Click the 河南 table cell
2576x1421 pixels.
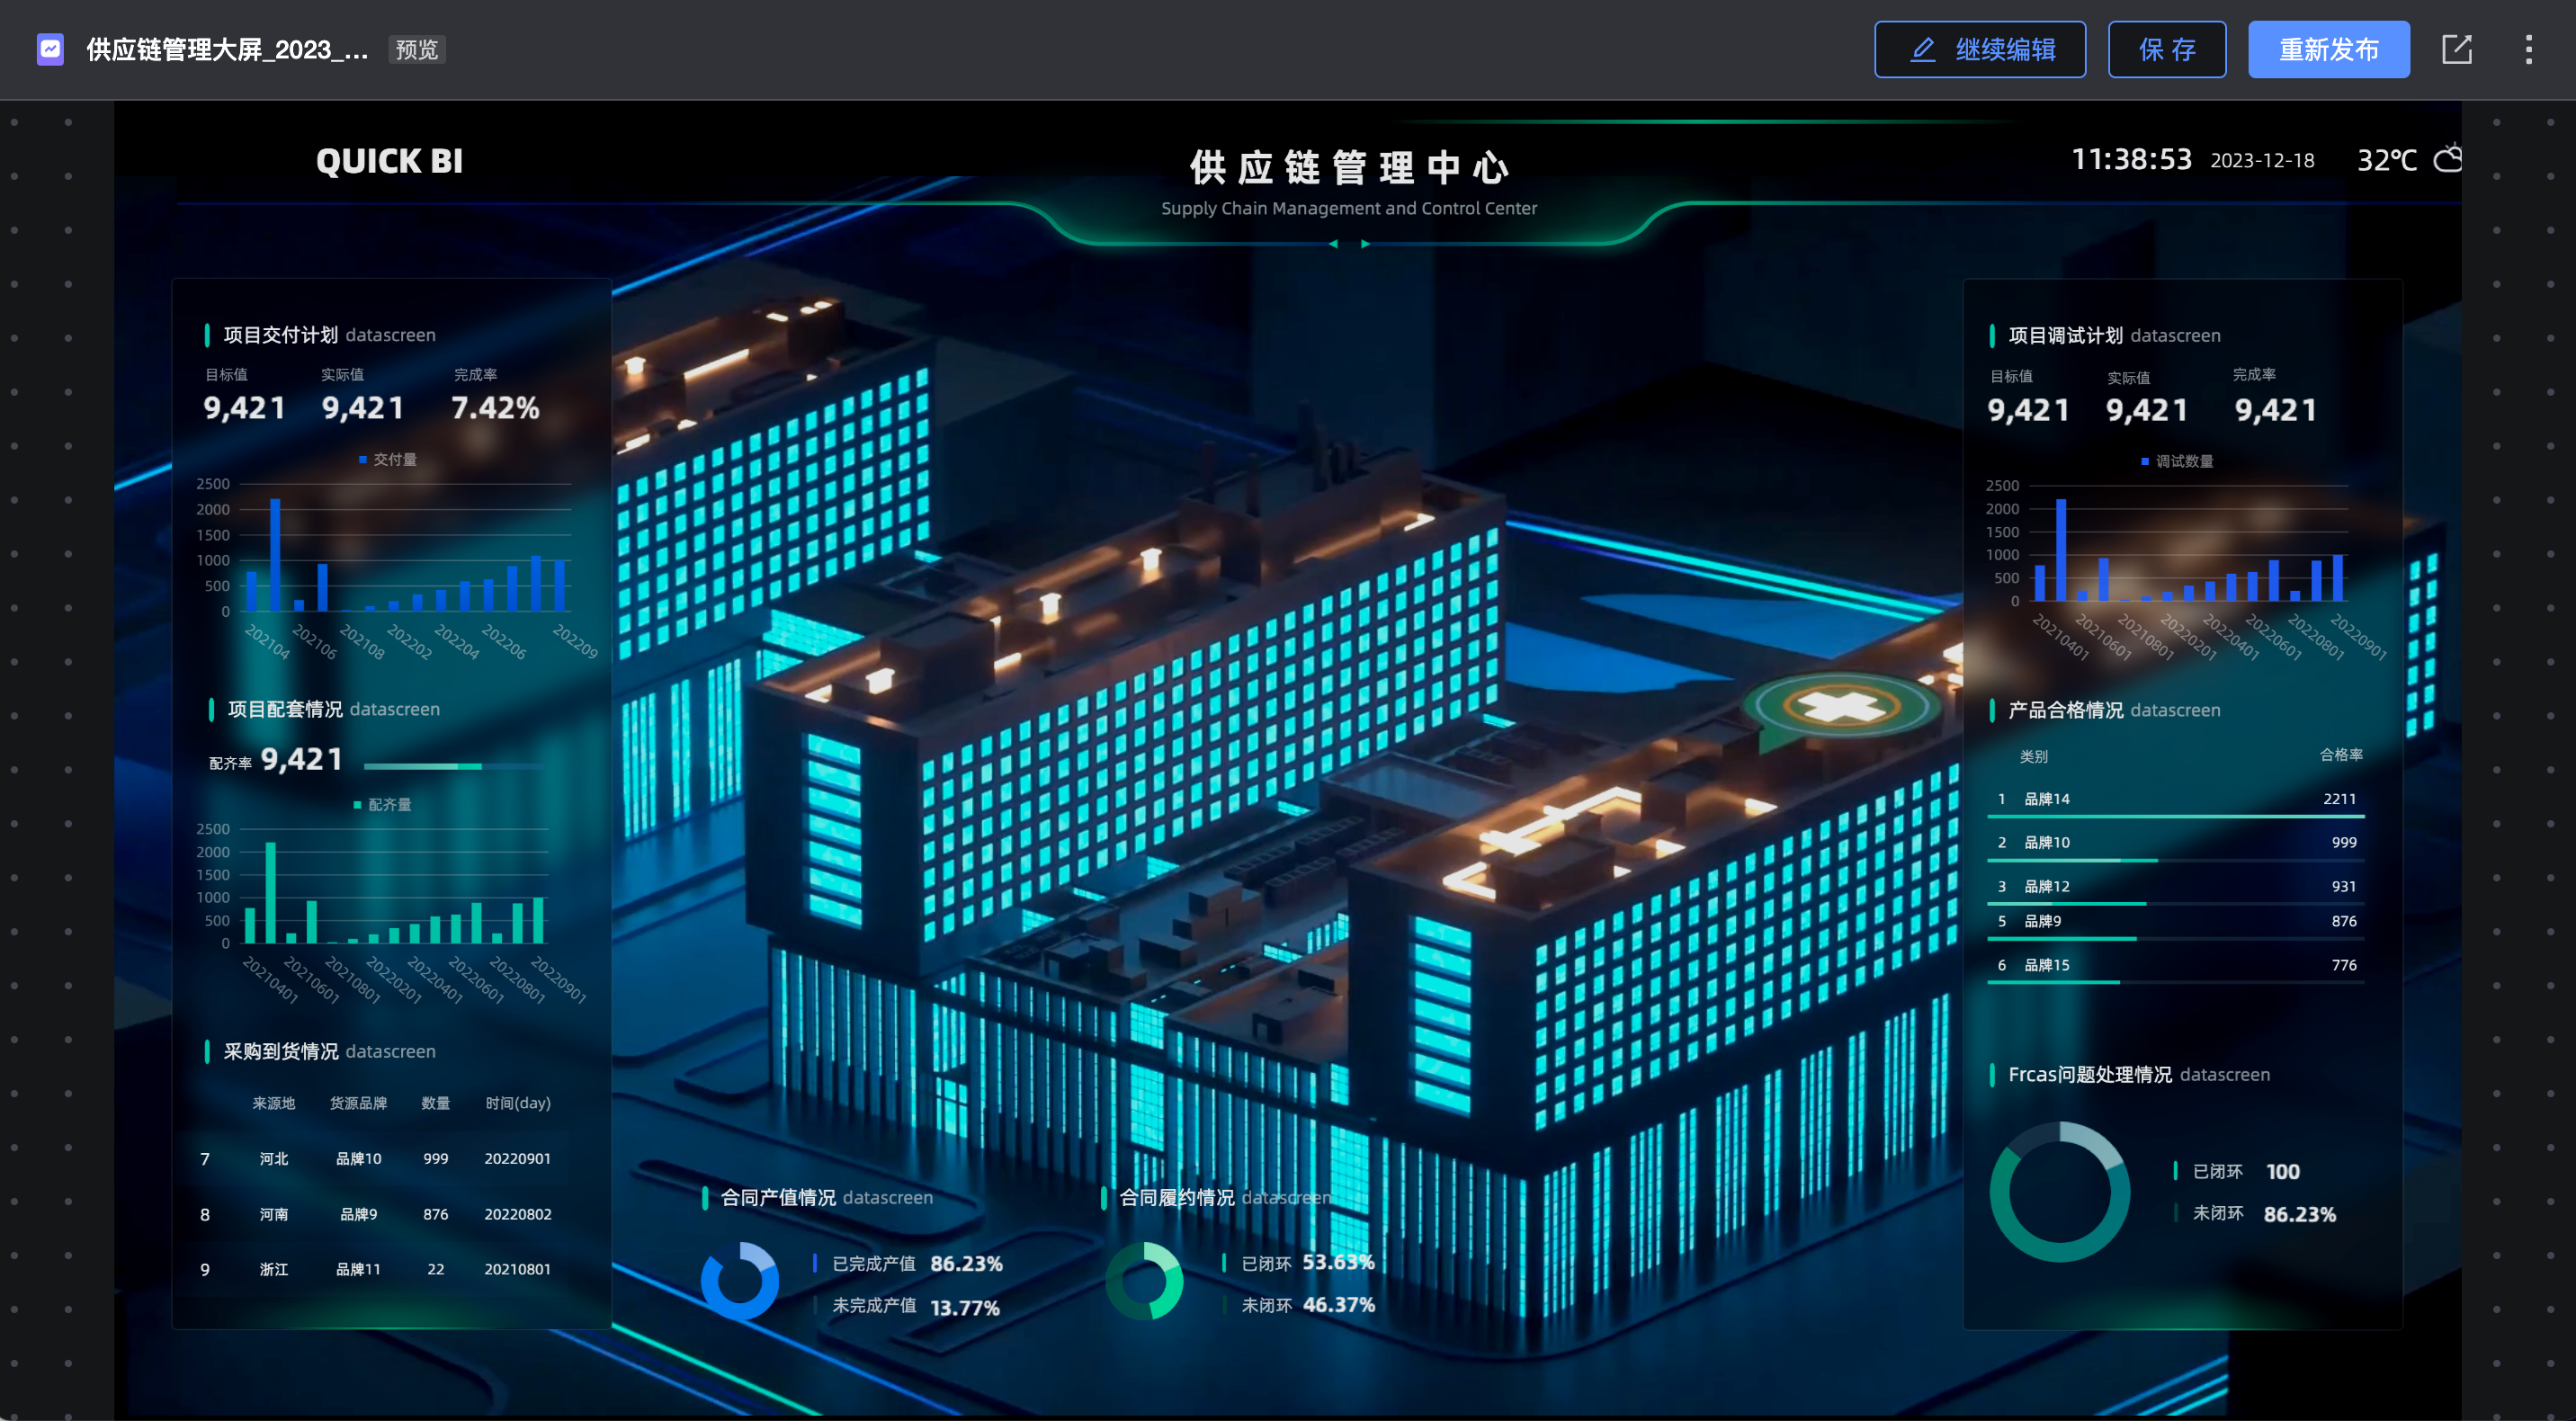pyautogui.click(x=274, y=1214)
